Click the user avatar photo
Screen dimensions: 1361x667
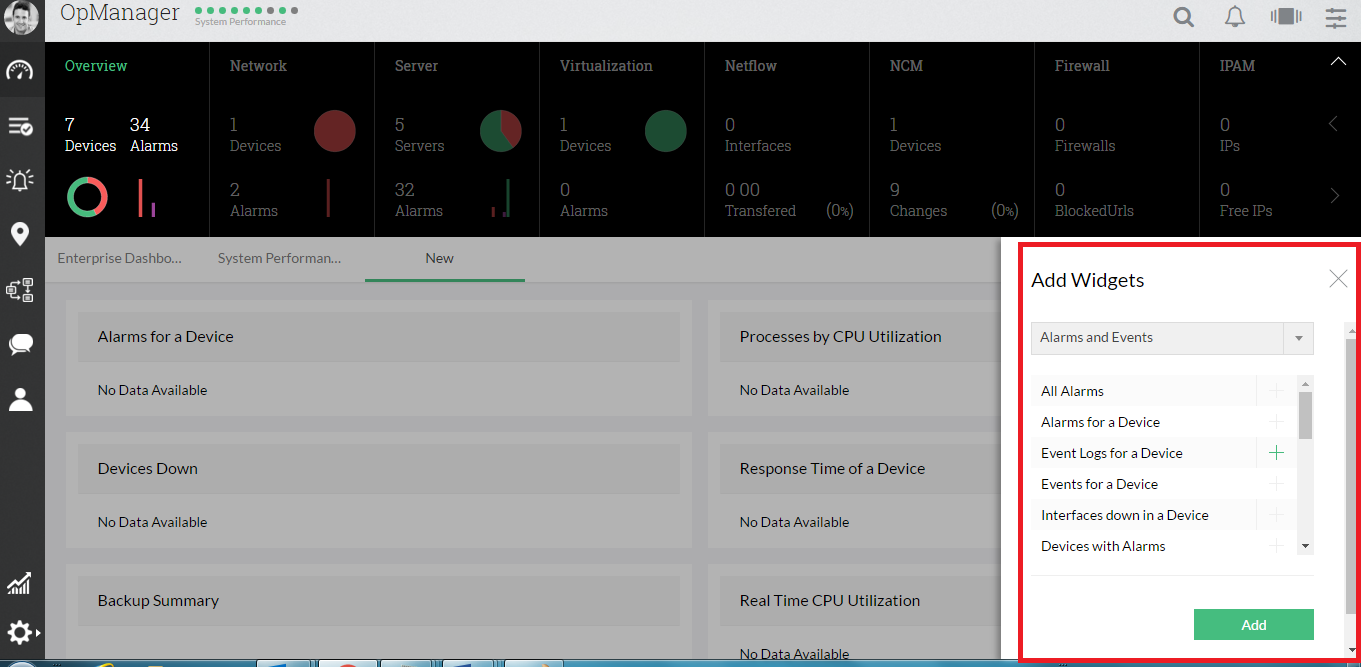tap(21, 18)
